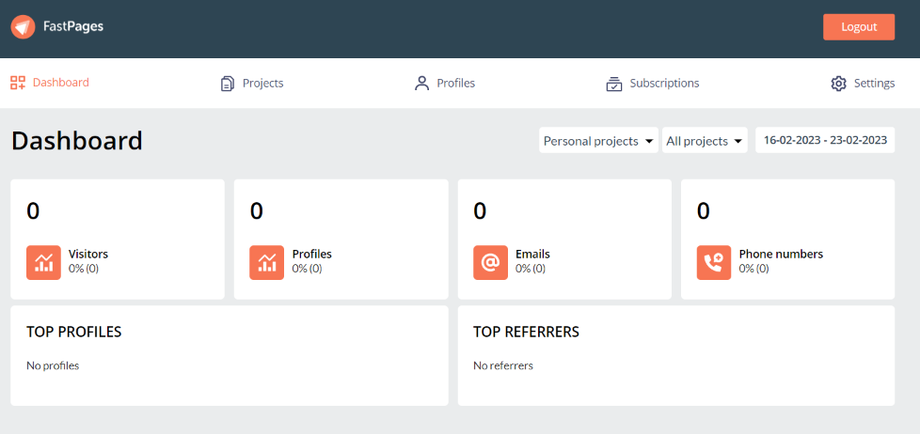Click the Profiles stat chart icon
The image size is (920, 434).
267,261
